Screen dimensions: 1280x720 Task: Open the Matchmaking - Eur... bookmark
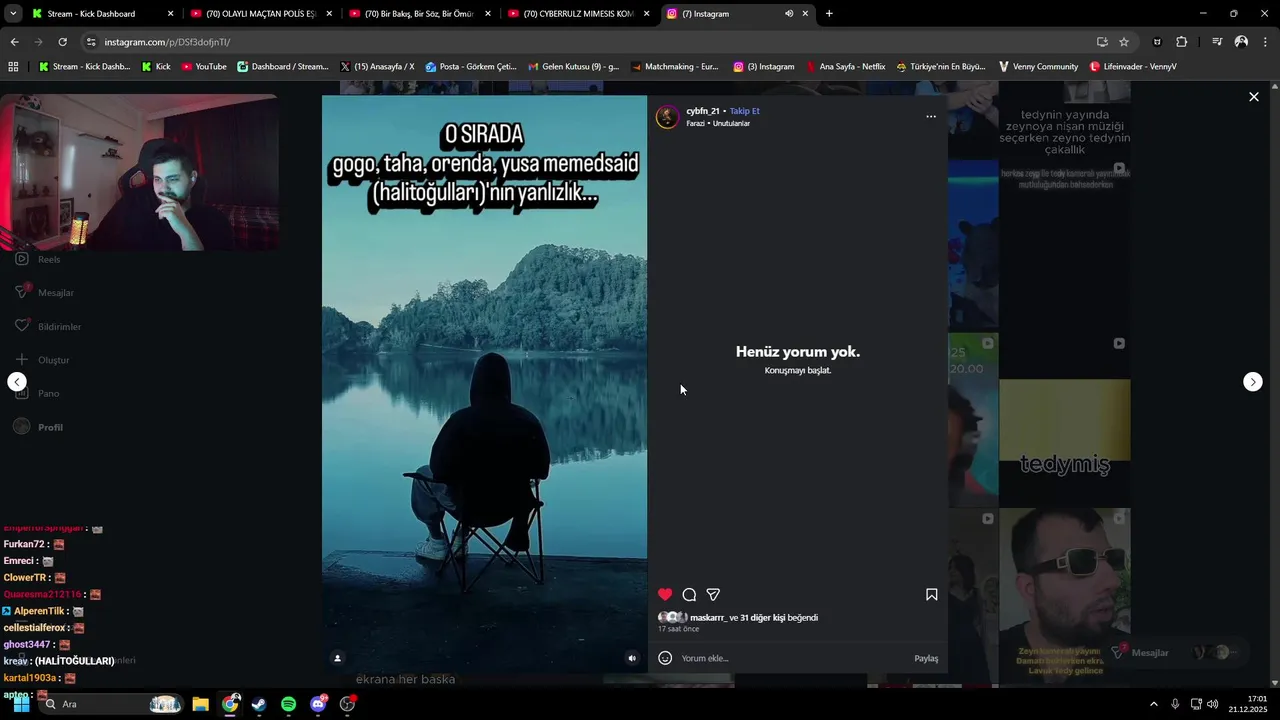point(674,67)
